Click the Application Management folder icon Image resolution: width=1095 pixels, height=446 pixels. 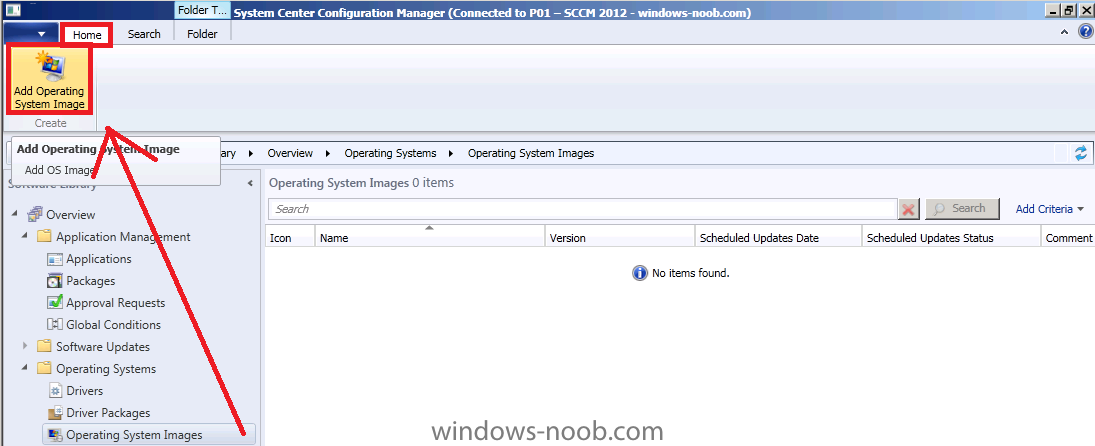point(45,237)
